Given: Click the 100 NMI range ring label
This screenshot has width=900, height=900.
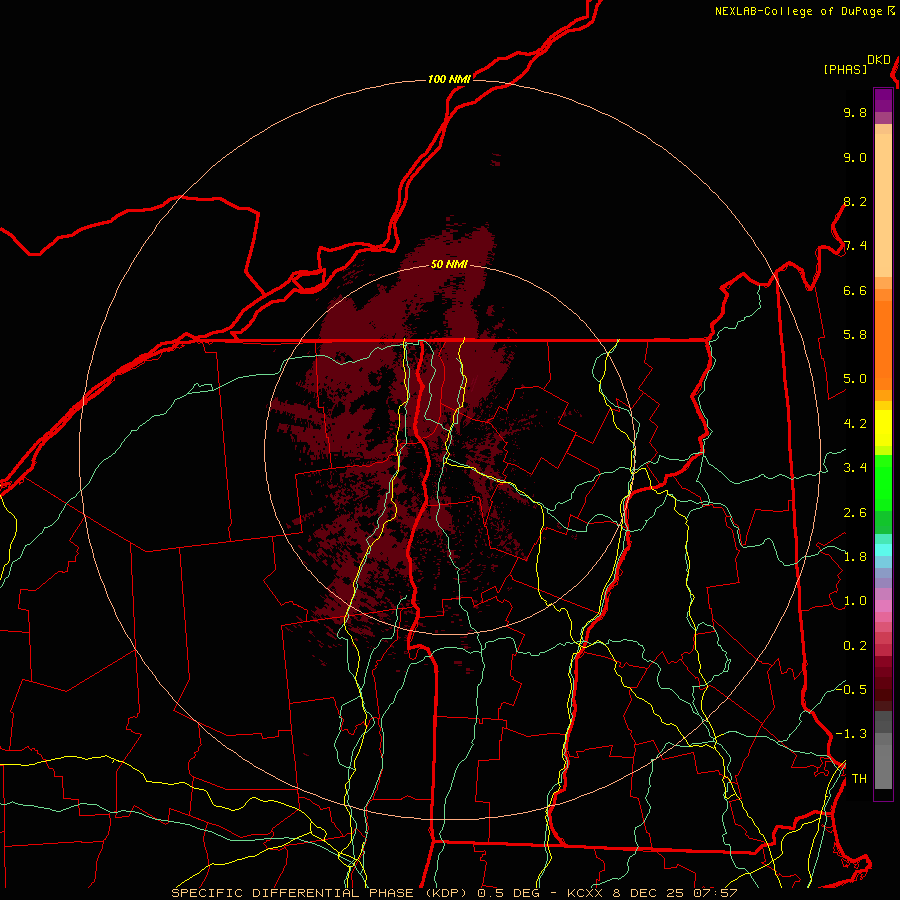Looking at the screenshot, I should coord(449,79).
